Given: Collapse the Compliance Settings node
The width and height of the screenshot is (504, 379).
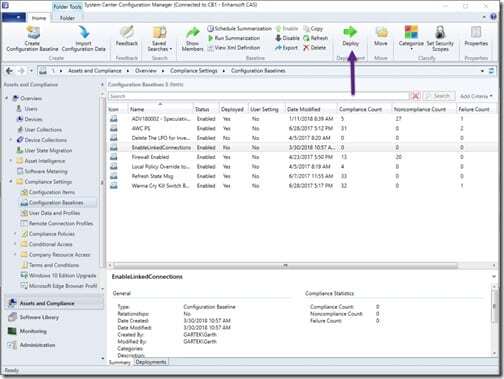Looking at the screenshot, I should tap(11, 181).
